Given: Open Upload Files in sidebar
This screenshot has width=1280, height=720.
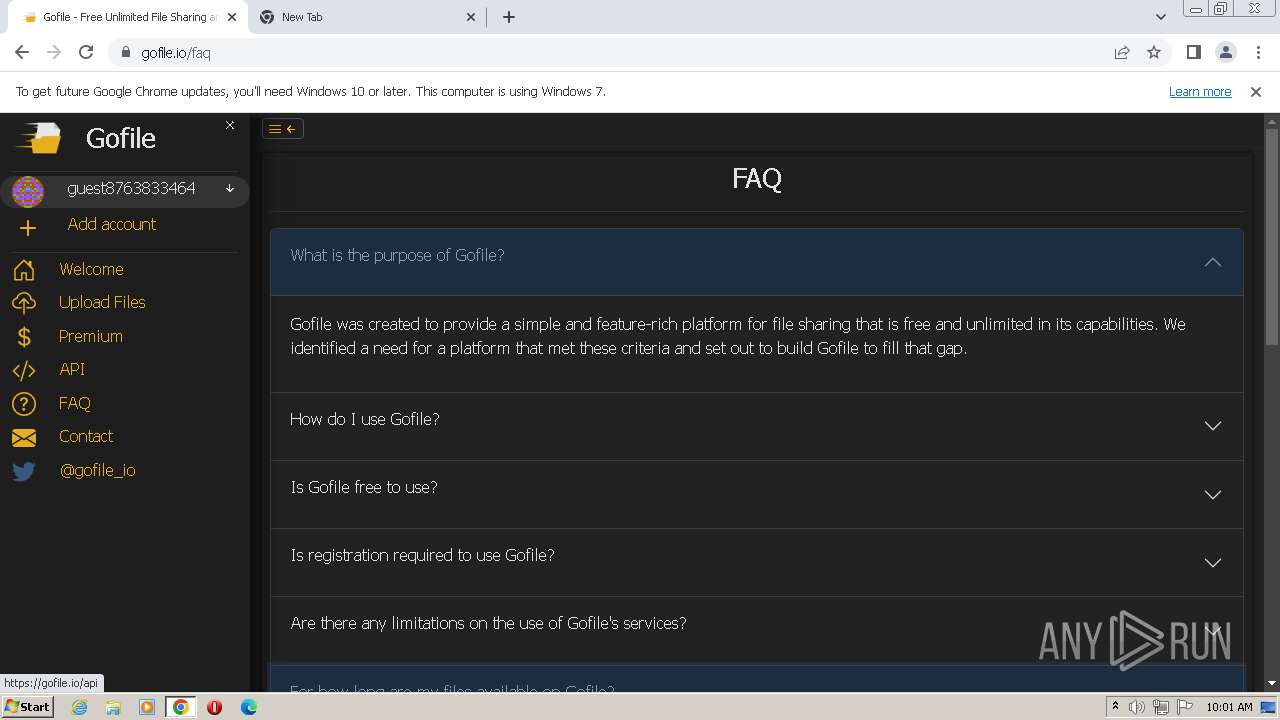Looking at the screenshot, I should tap(102, 302).
